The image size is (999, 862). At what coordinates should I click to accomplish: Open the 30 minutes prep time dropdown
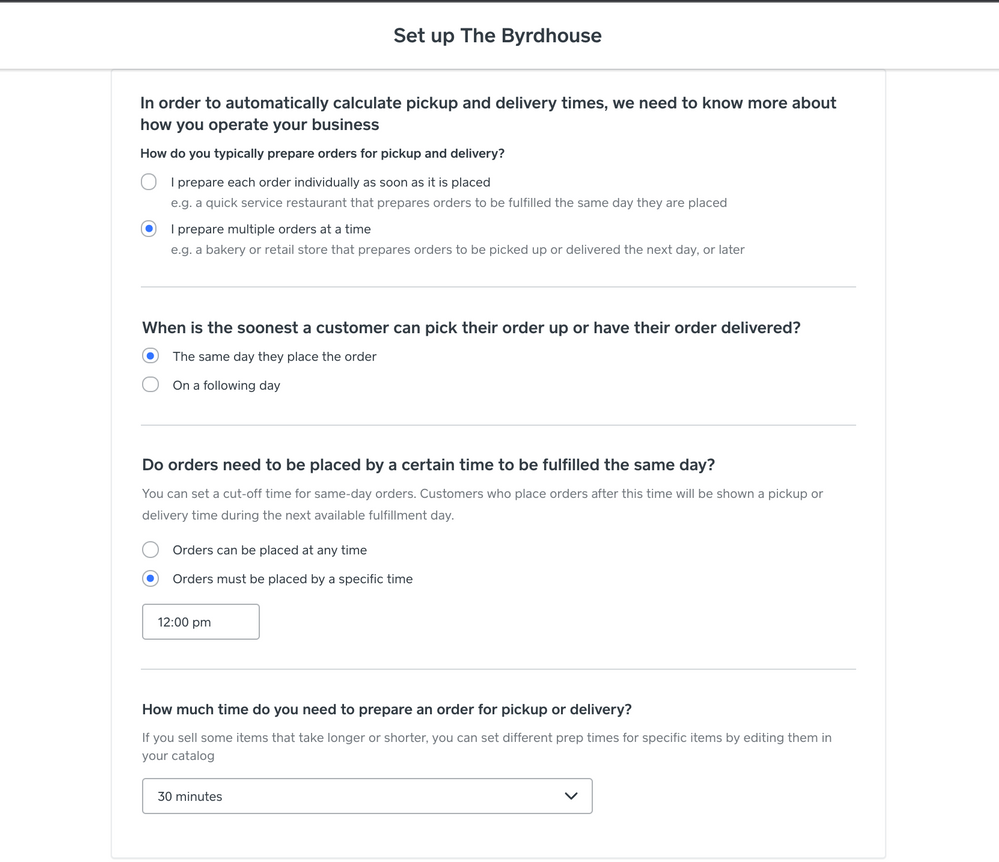coord(367,796)
